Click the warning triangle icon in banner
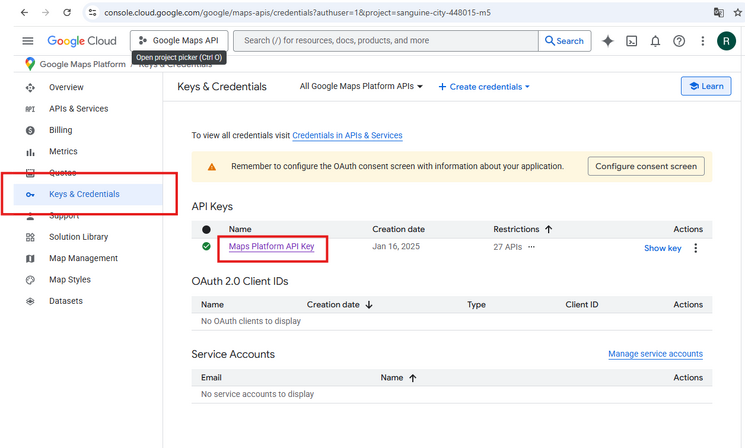This screenshot has width=745, height=448. 212,167
